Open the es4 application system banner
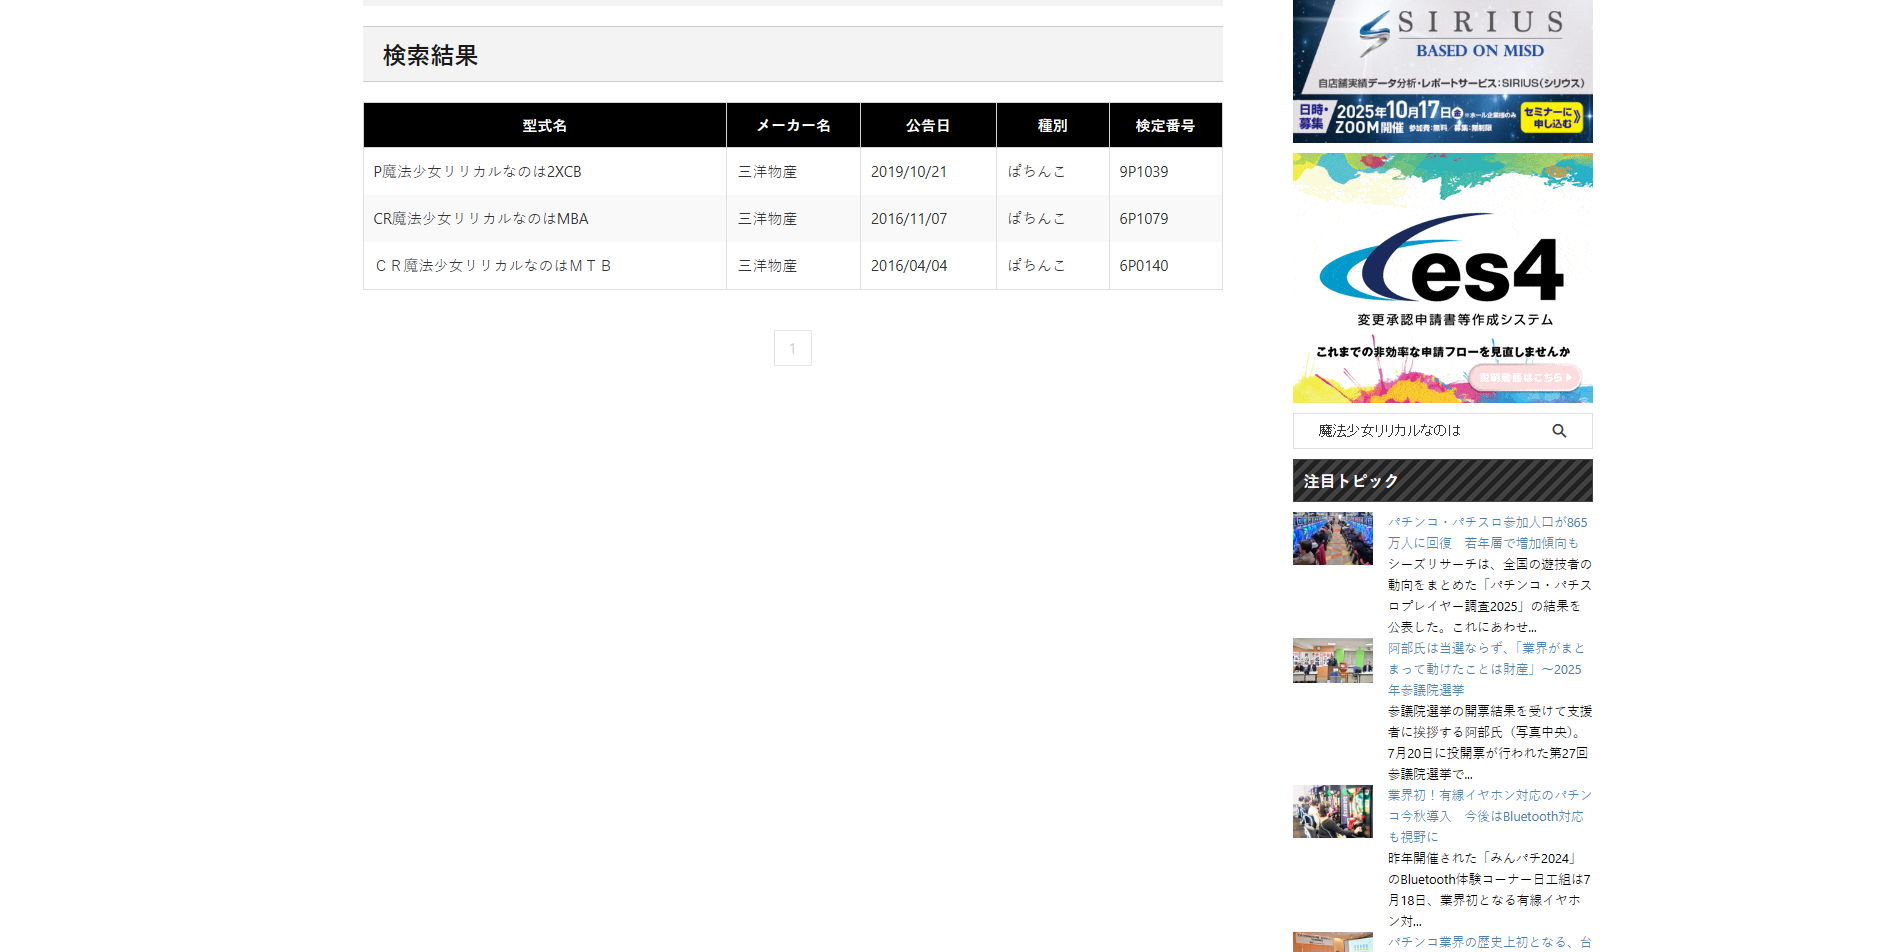This screenshot has height=952, width=1903. click(x=1442, y=278)
